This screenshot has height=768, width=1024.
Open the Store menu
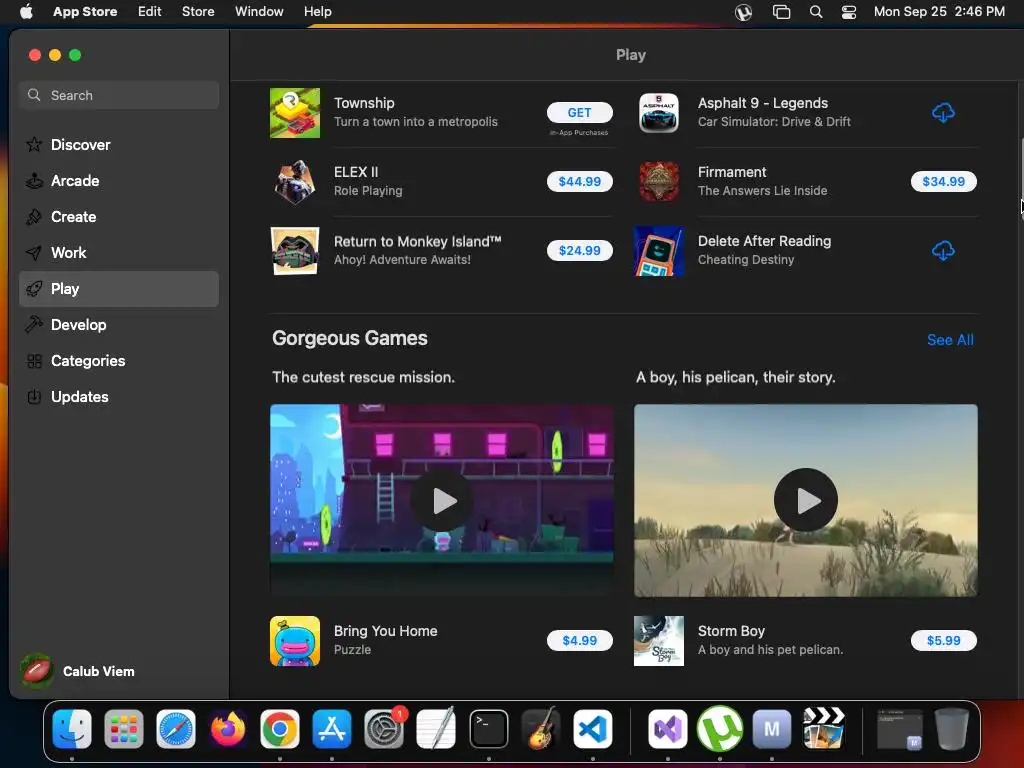[198, 12]
